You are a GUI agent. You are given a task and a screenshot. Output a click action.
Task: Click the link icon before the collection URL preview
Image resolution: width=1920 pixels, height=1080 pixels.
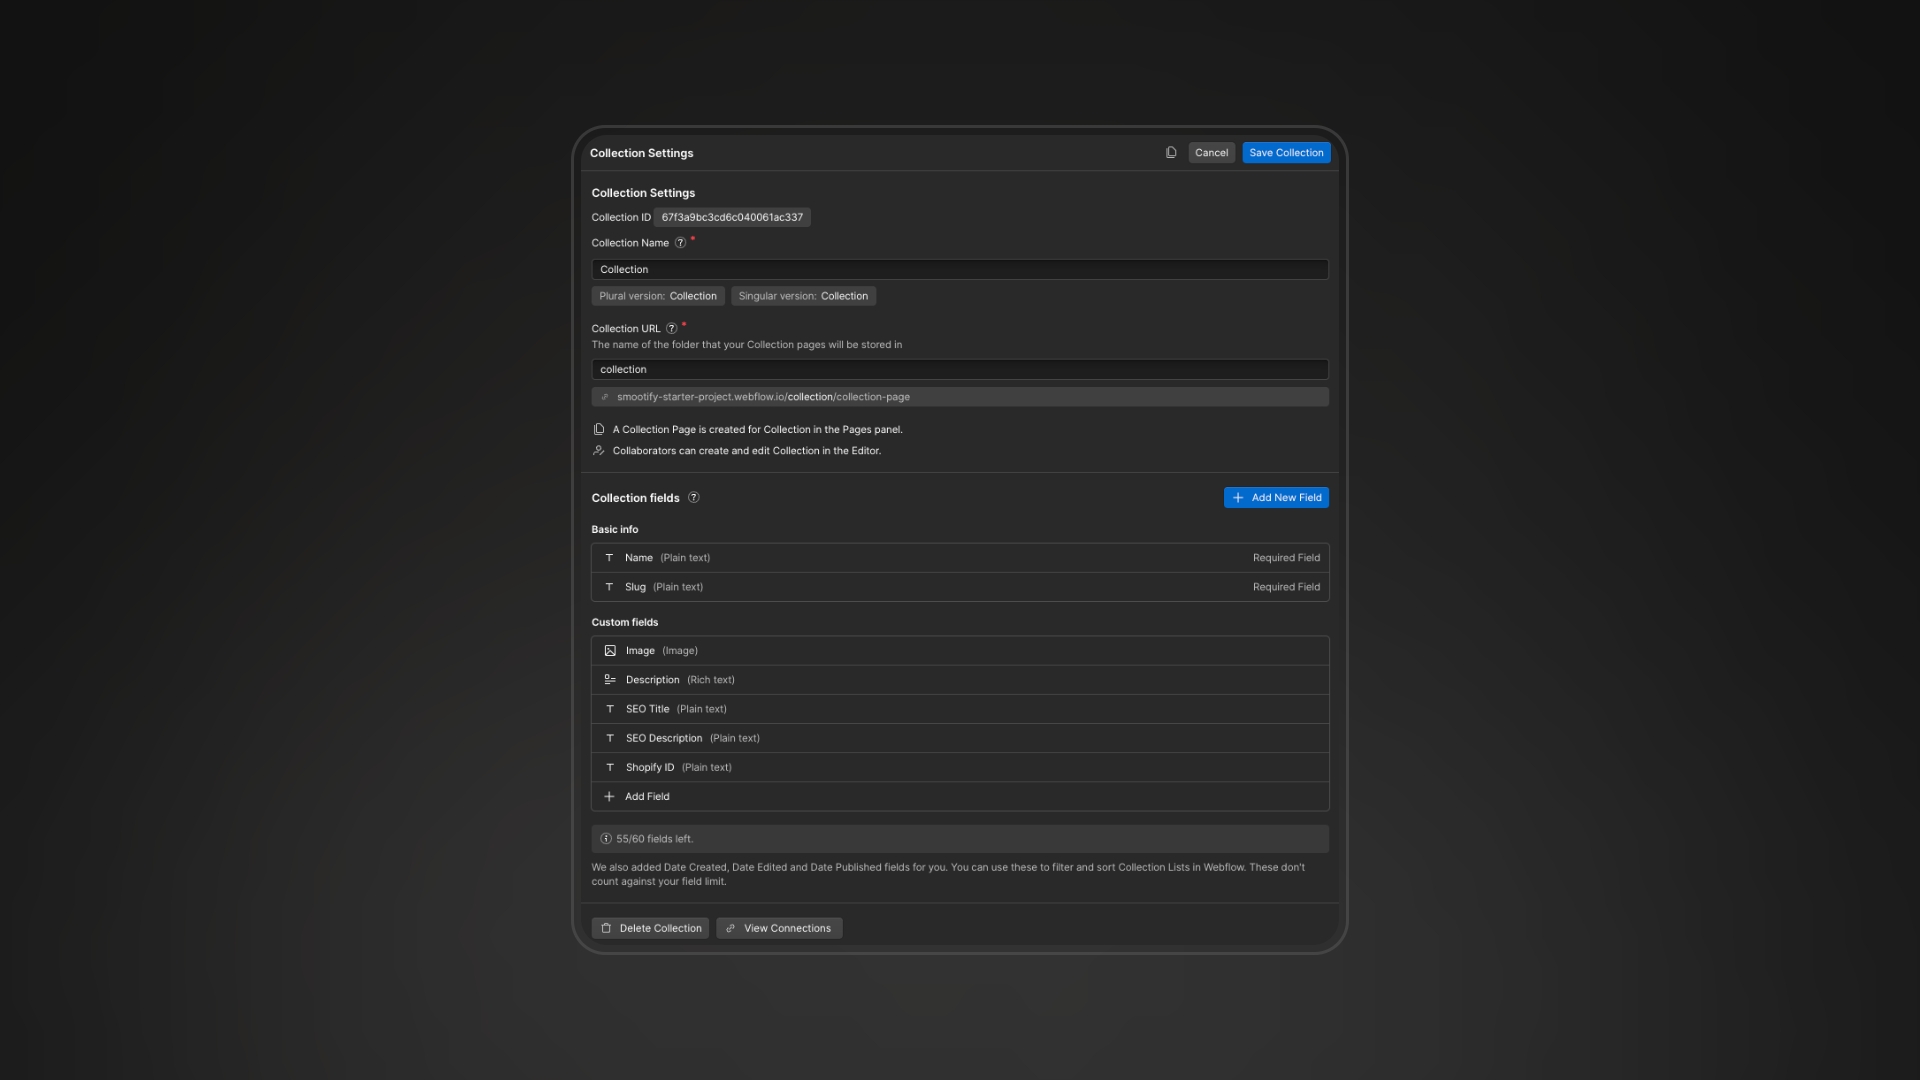[x=604, y=396]
